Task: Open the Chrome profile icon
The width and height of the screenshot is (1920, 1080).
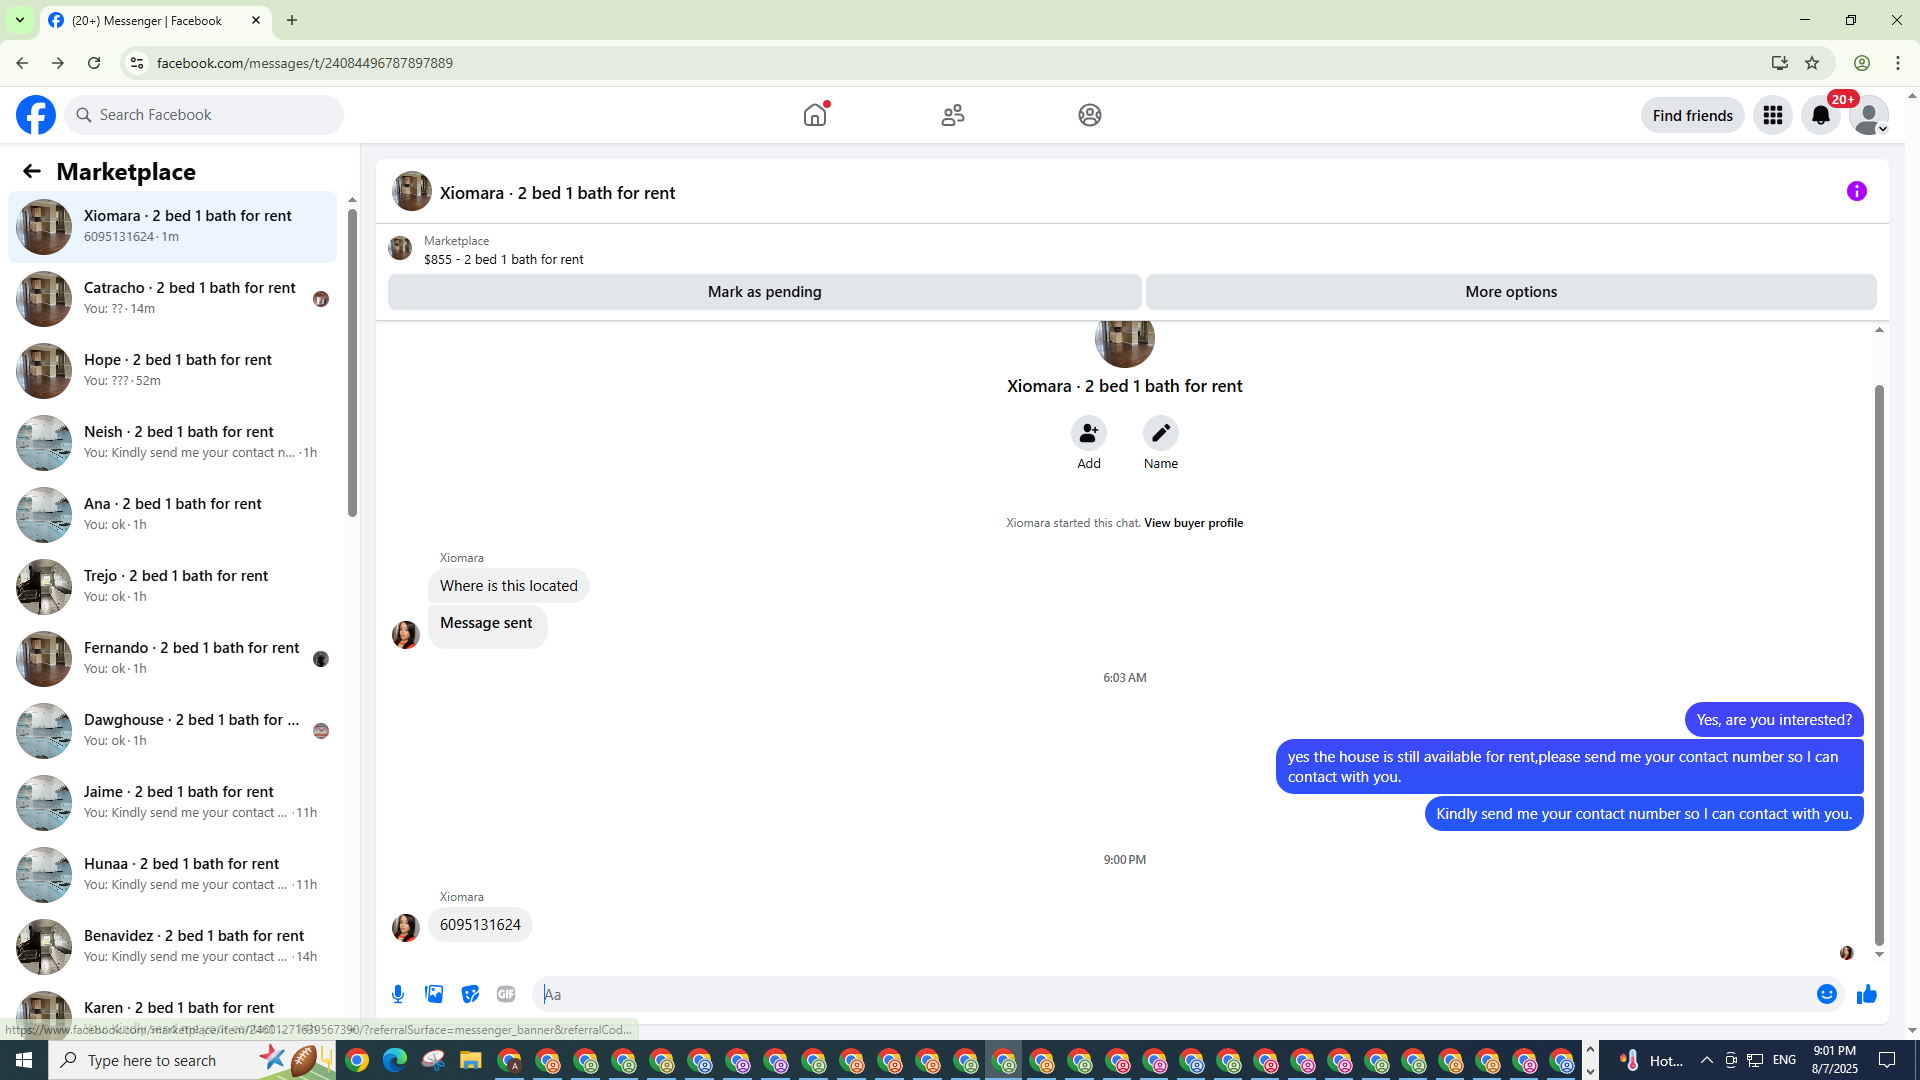Action: point(1862,63)
